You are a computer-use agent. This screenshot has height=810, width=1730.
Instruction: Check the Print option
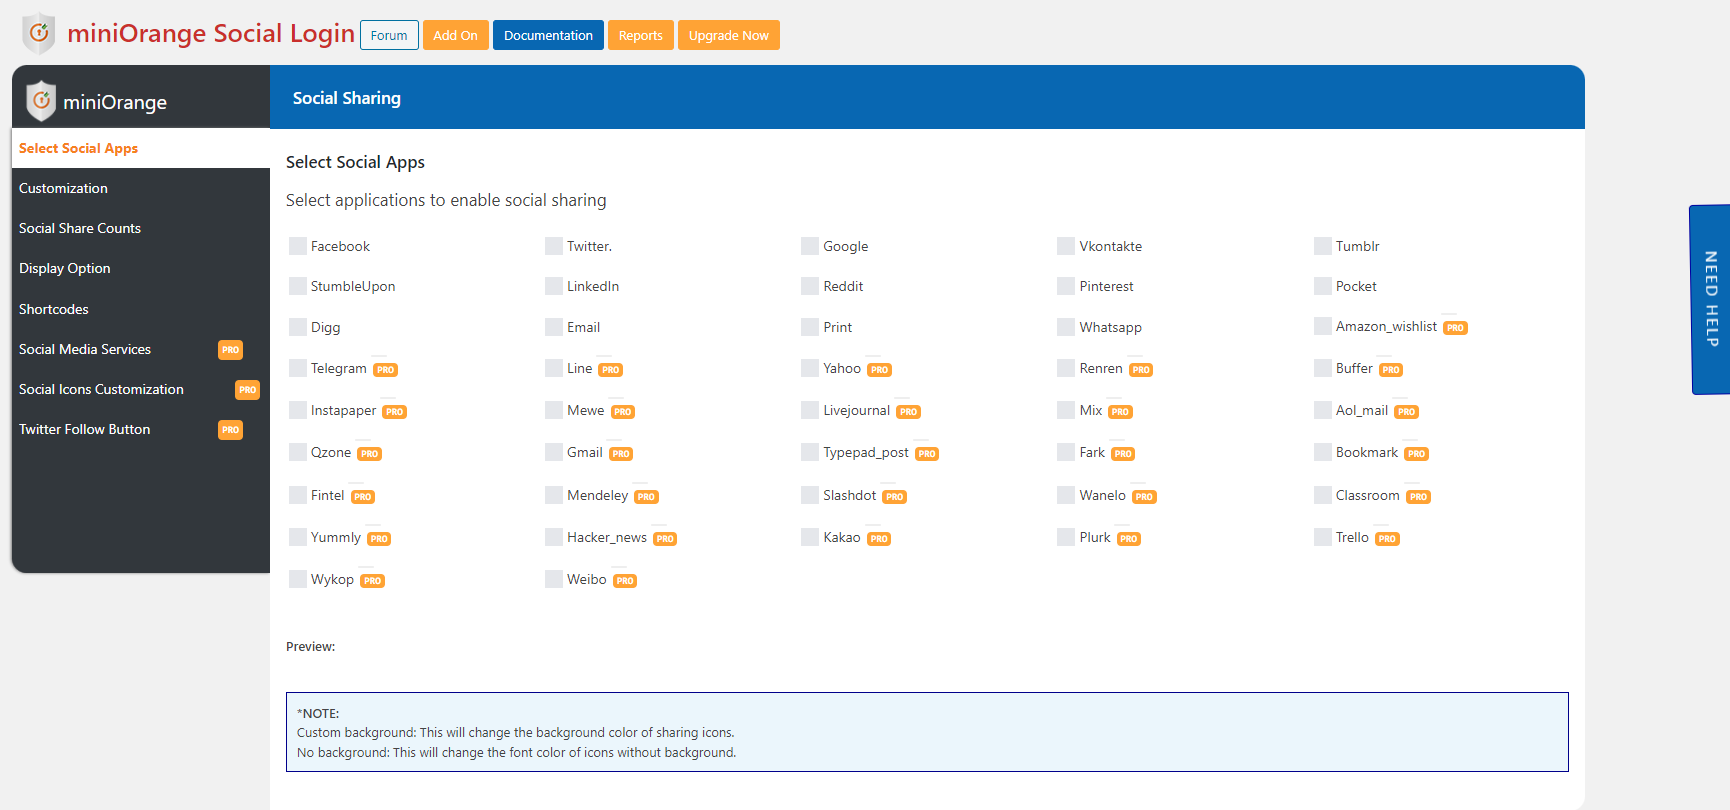(x=810, y=327)
